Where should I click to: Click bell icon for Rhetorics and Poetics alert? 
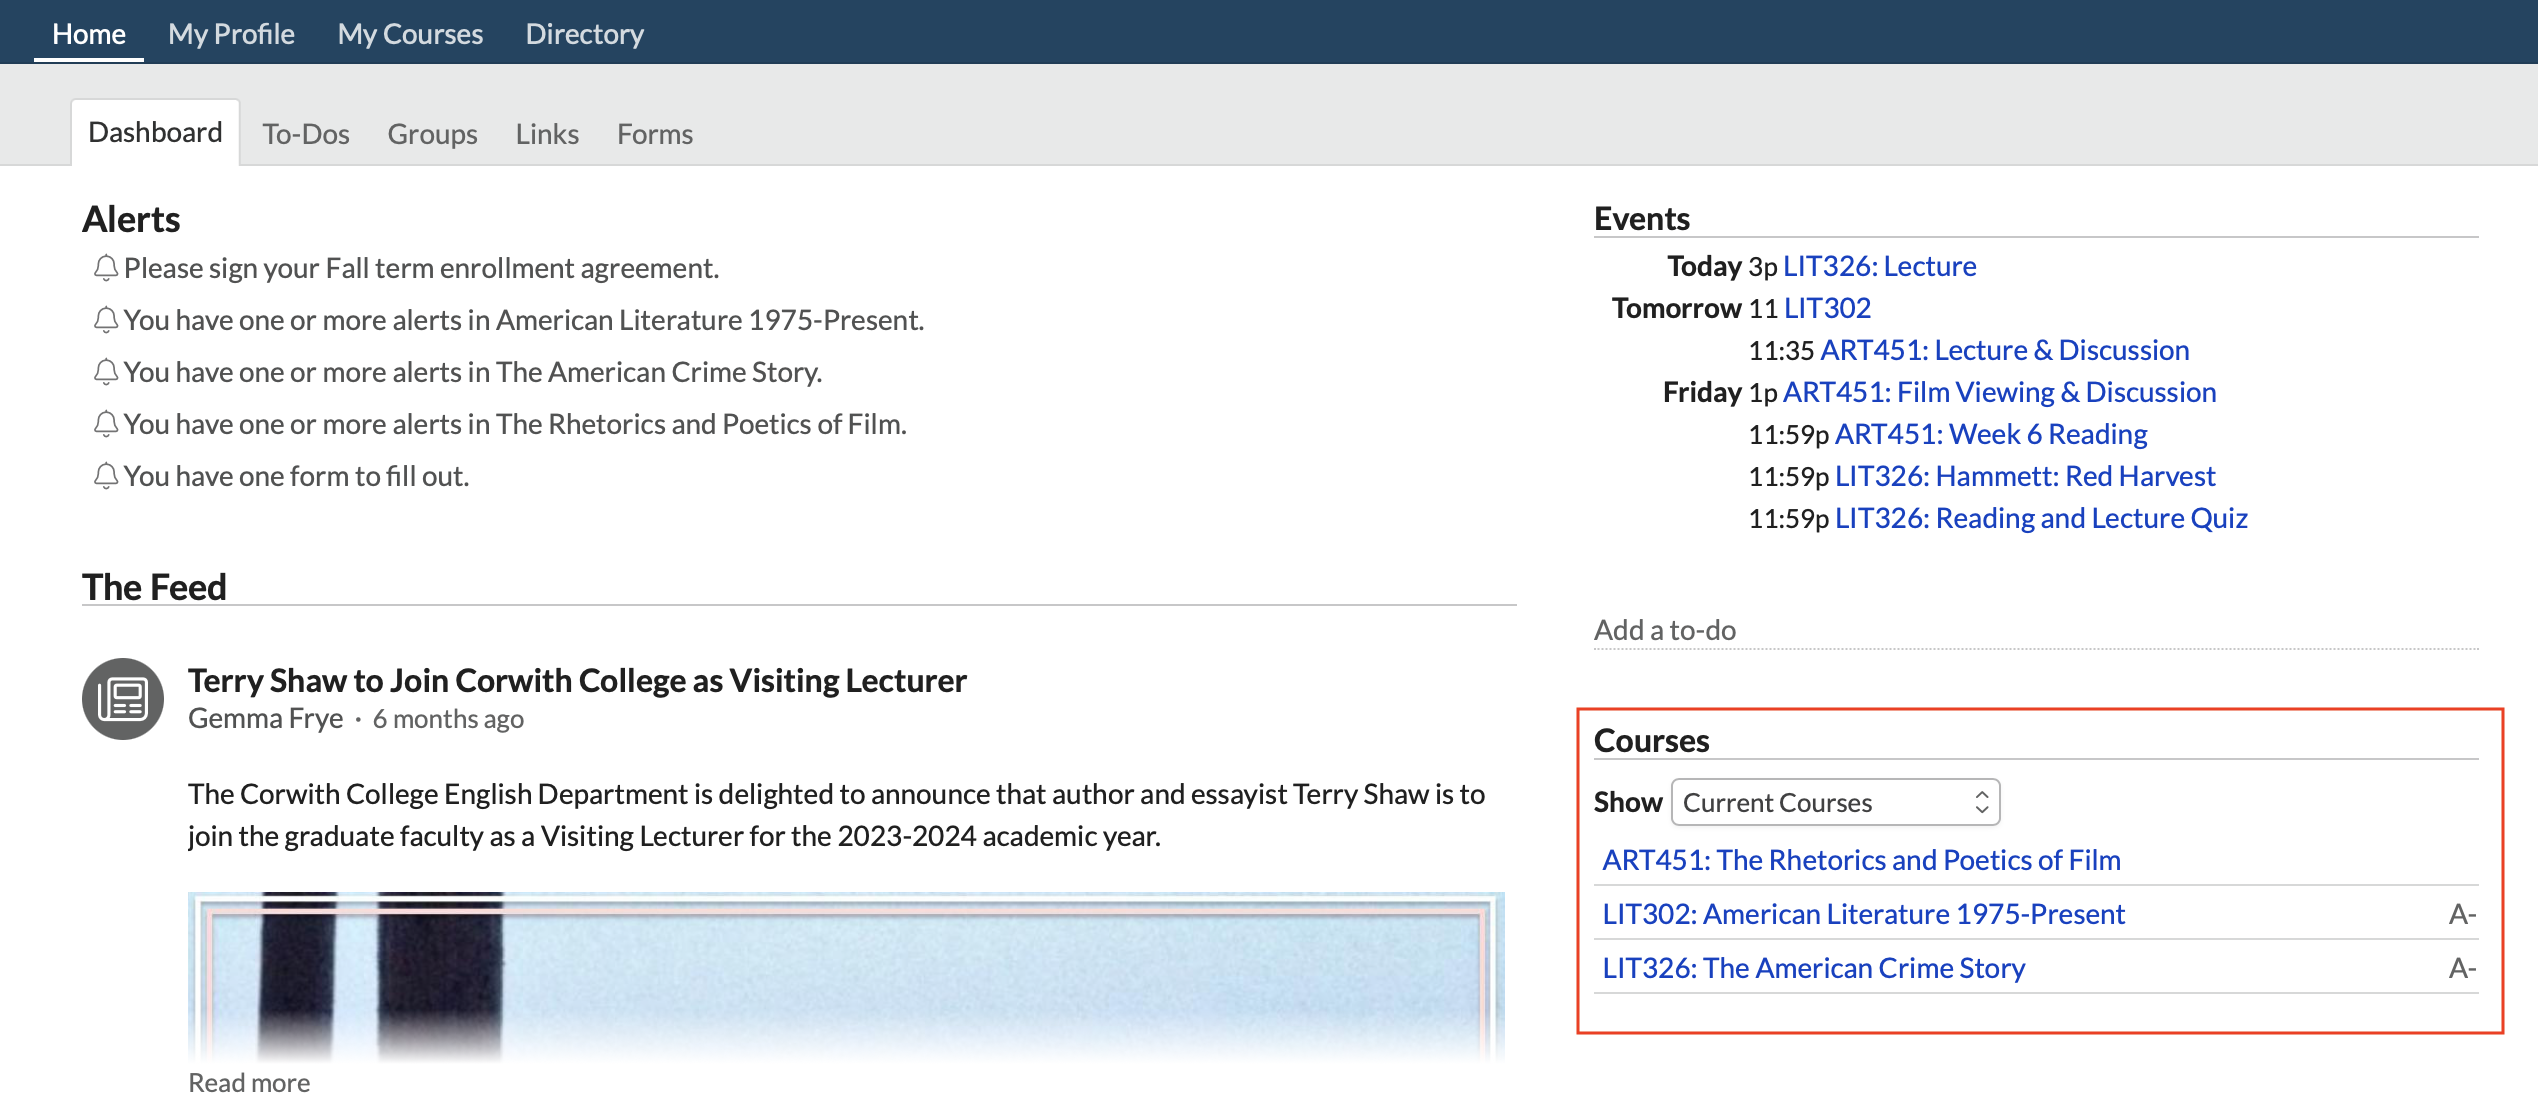click(x=105, y=424)
